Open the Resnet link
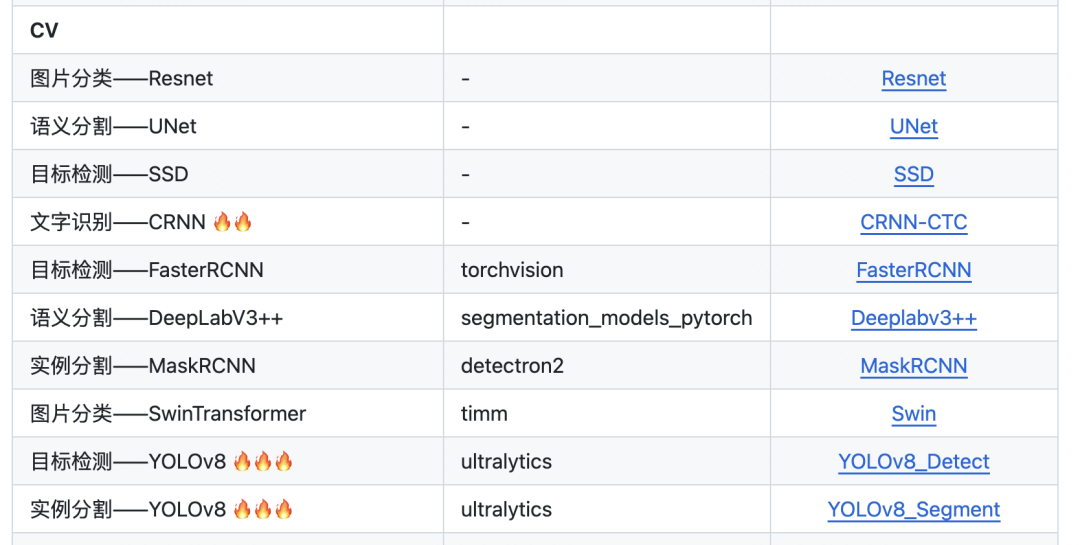The width and height of the screenshot is (1080, 545). click(x=913, y=79)
